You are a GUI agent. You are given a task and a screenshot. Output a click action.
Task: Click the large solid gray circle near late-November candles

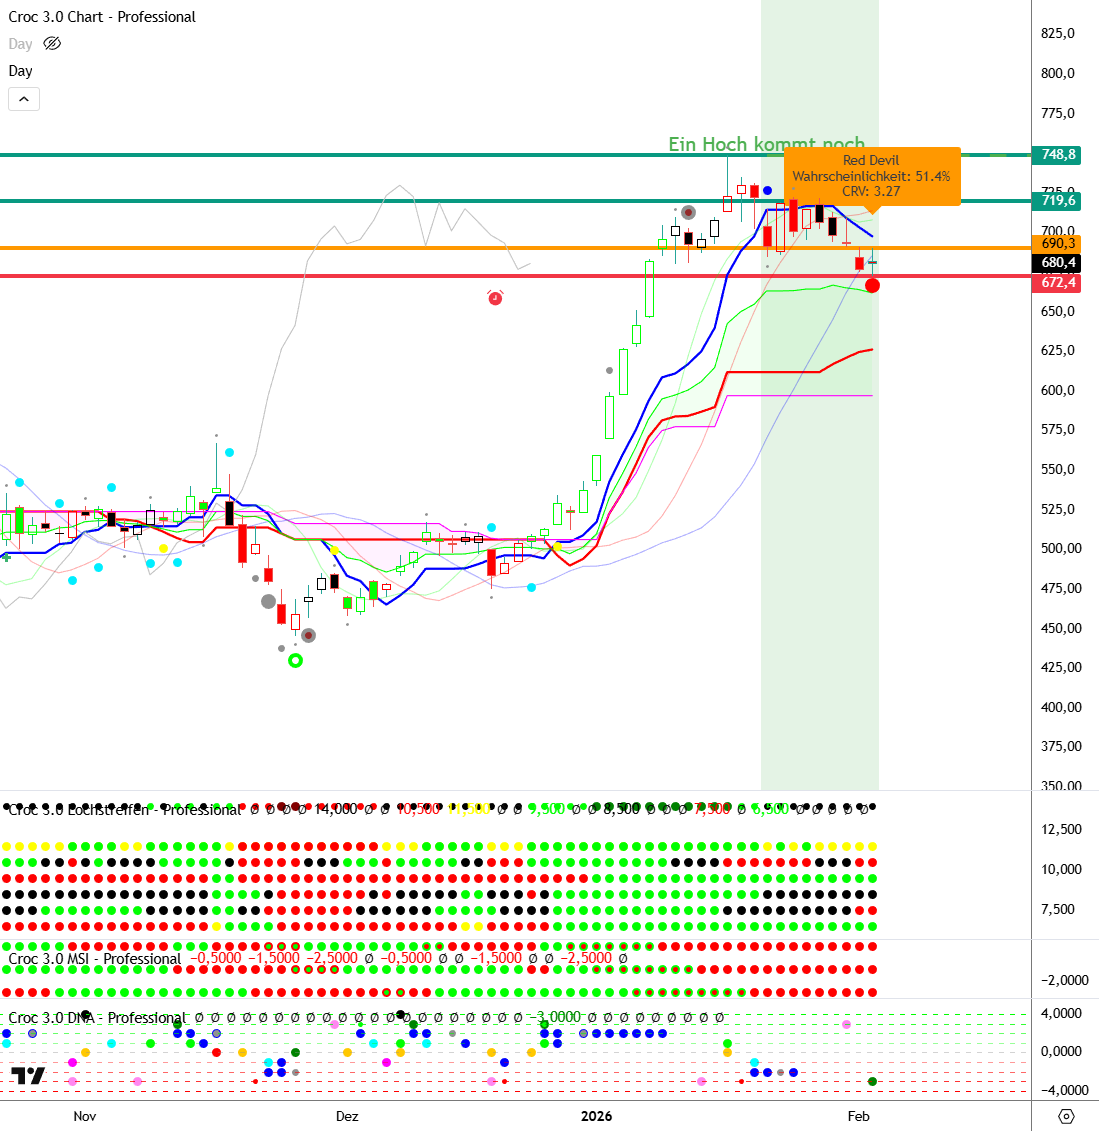[x=268, y=601]
